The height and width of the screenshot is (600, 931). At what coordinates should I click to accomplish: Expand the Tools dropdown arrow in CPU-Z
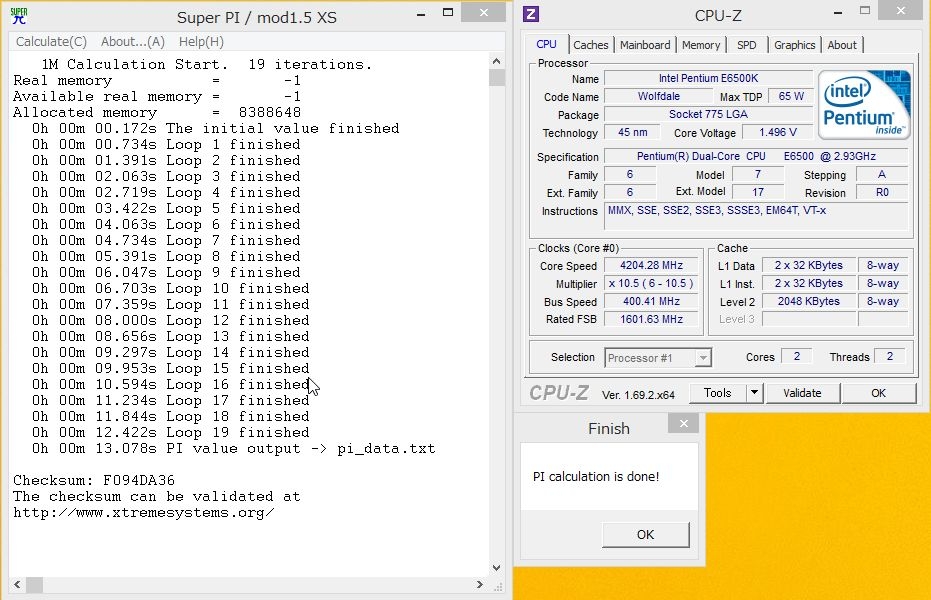pos(754,393)
